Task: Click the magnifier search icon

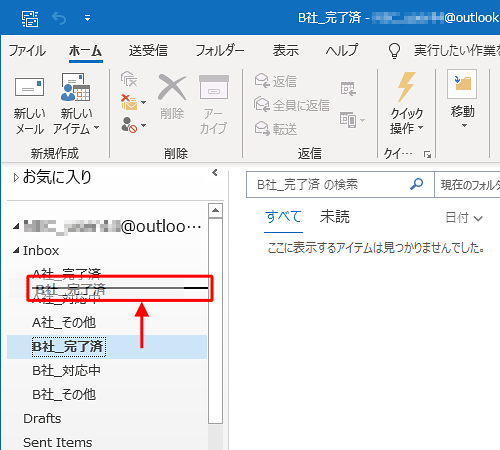Action: pyautogui.click(x=417, y=184)
